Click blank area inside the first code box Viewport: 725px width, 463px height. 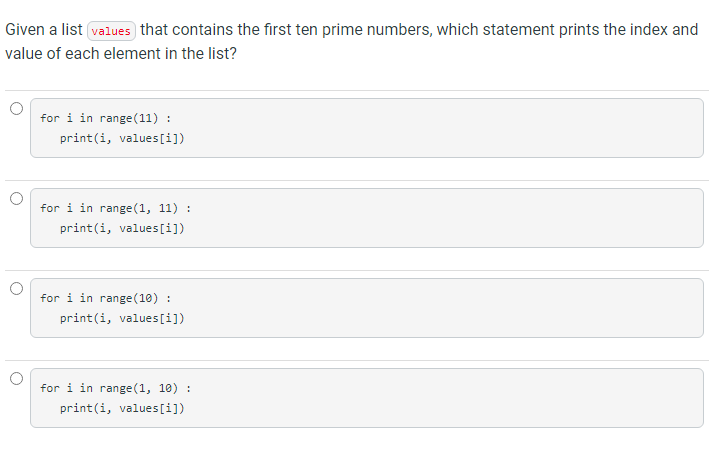point(439,128)
